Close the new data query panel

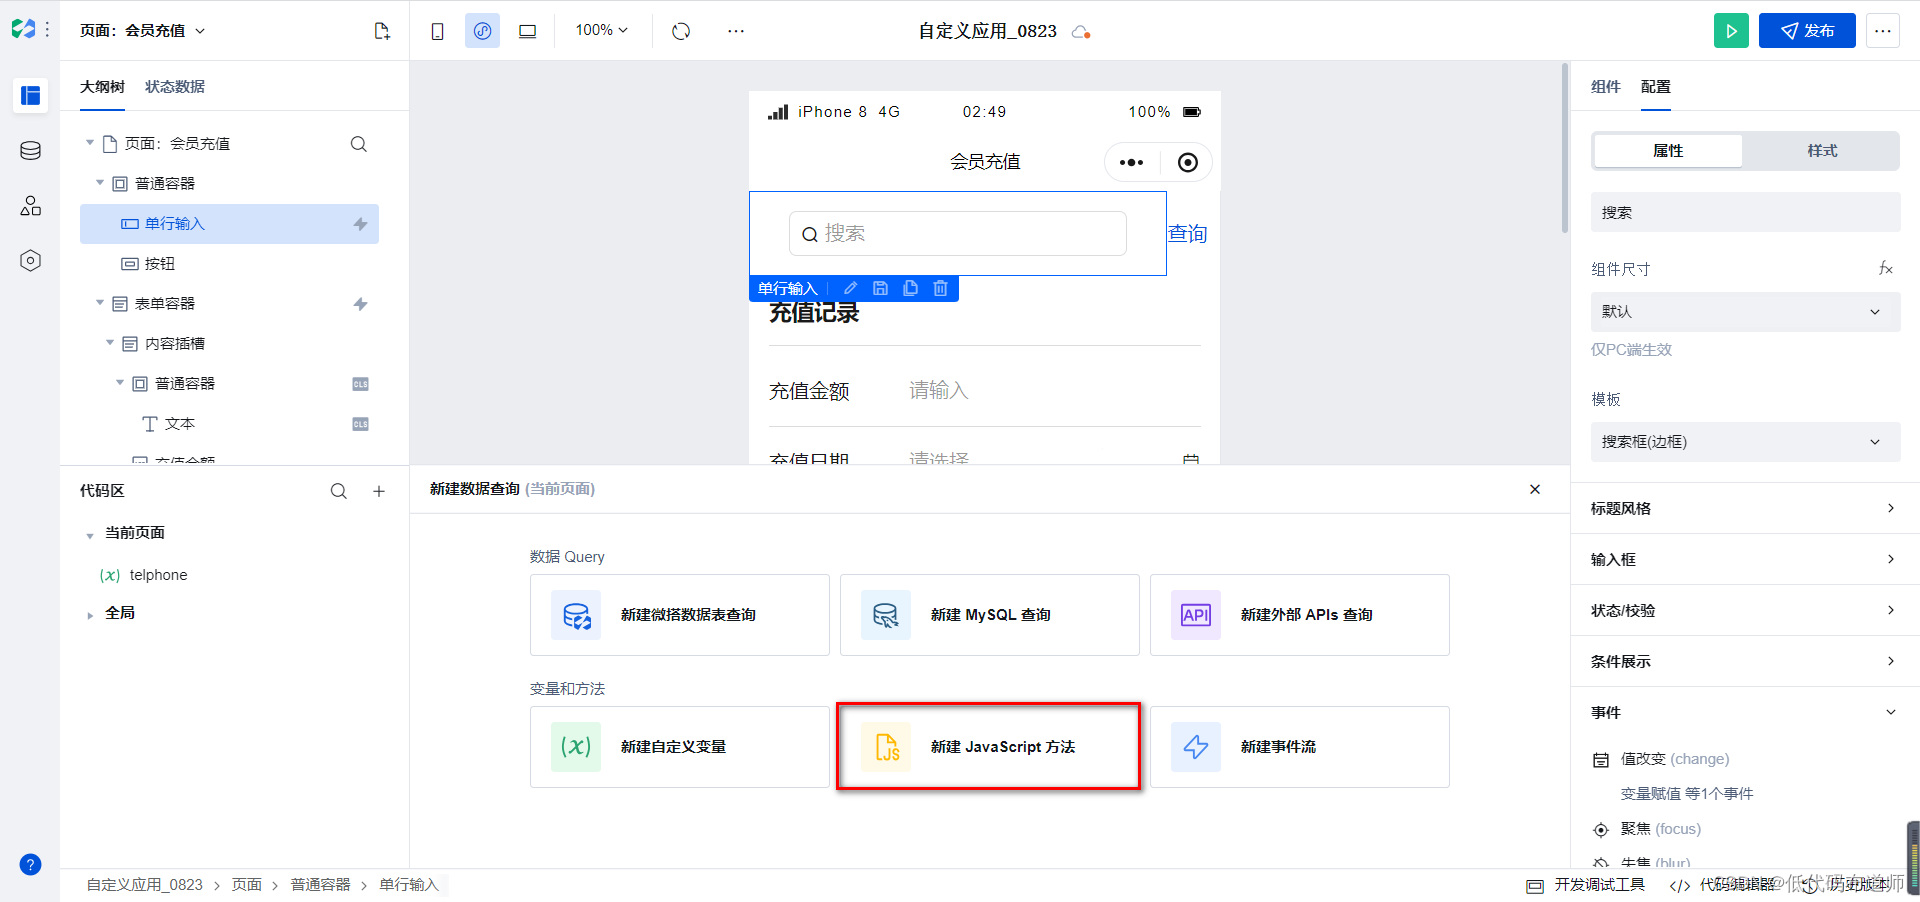(1535, 489)
